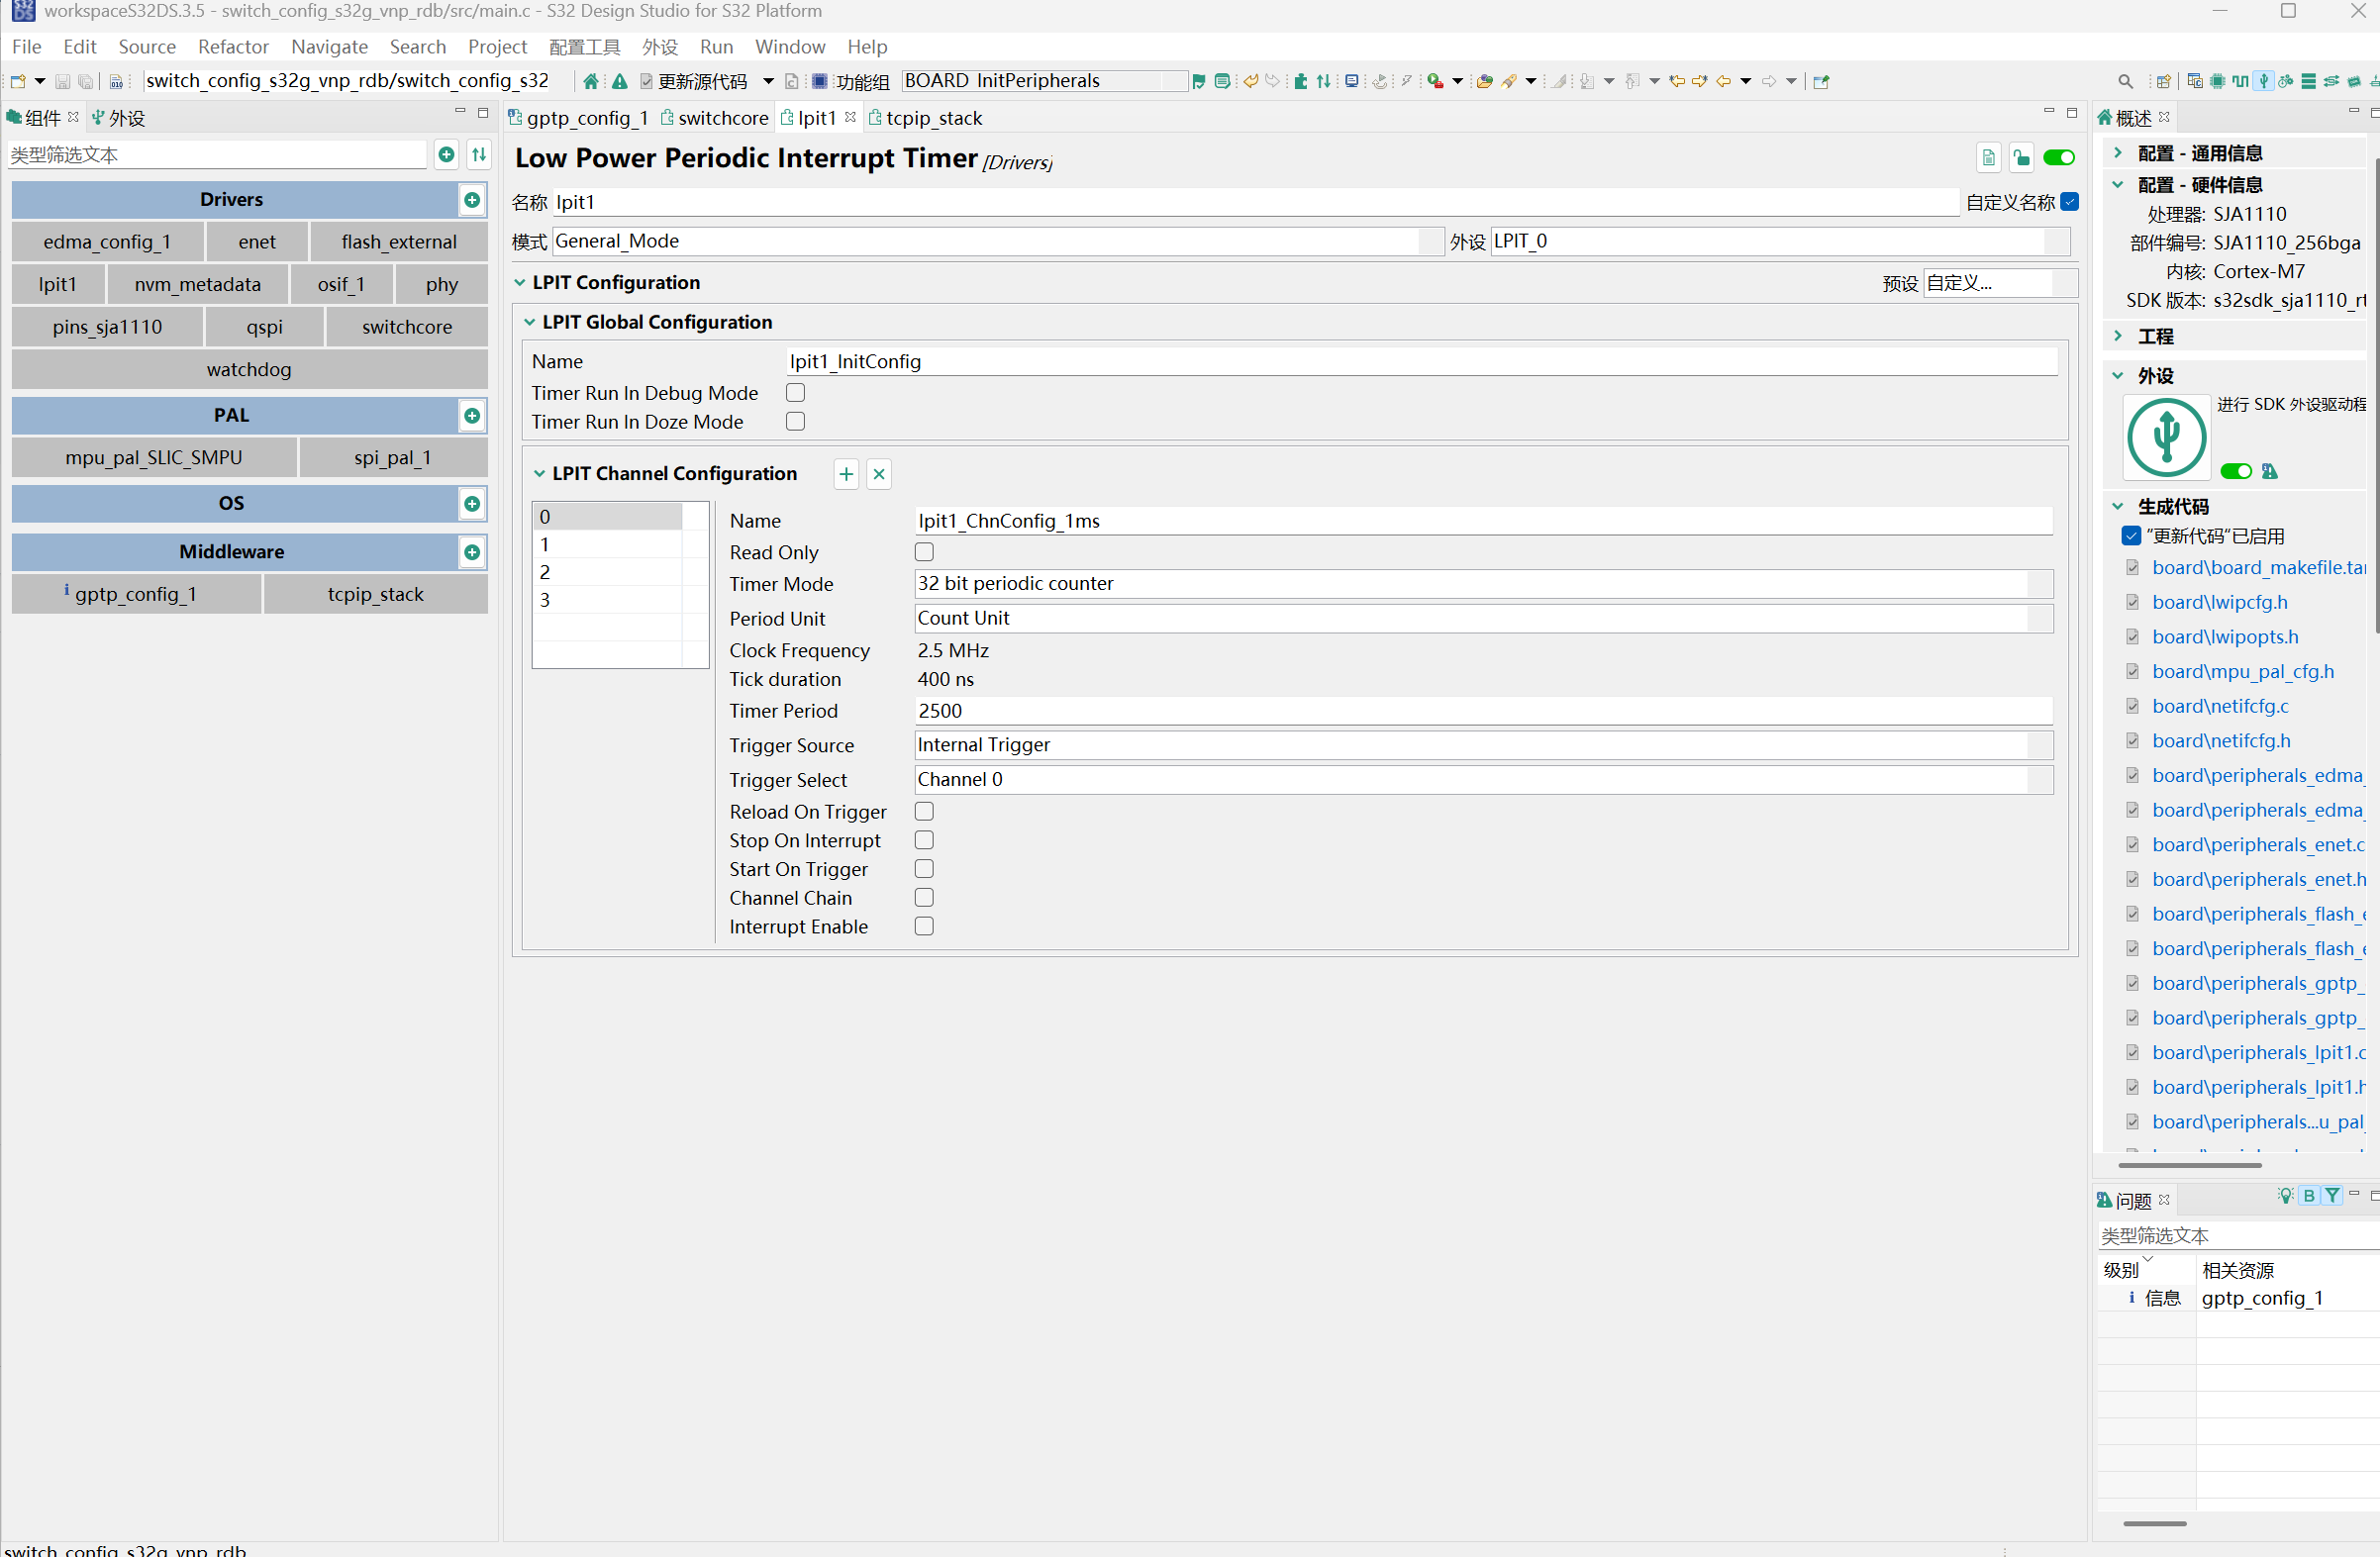The height and width of the screenshot is (1557, 2380).
Task: Click the Timer Period input field
Action: [1483, 711]
